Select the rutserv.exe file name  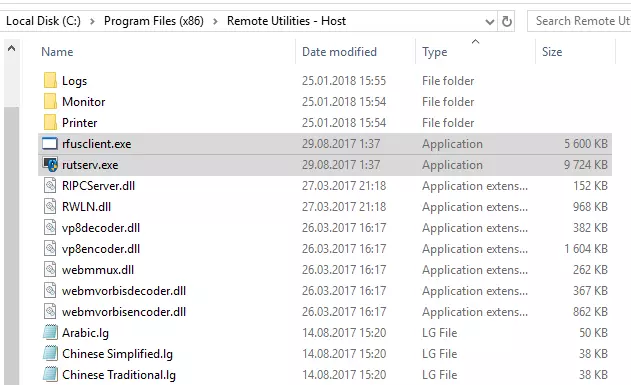click(90, 165)
